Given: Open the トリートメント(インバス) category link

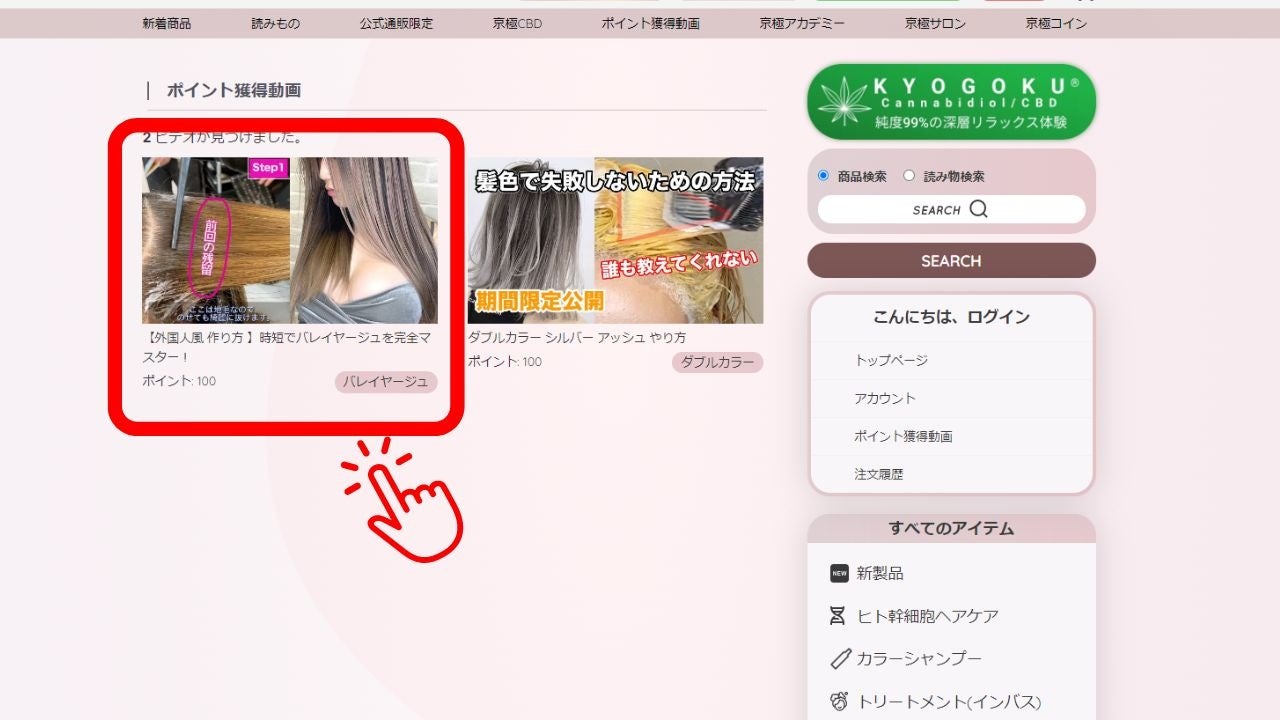Looking at the screenshot, I should pos(949,702).
